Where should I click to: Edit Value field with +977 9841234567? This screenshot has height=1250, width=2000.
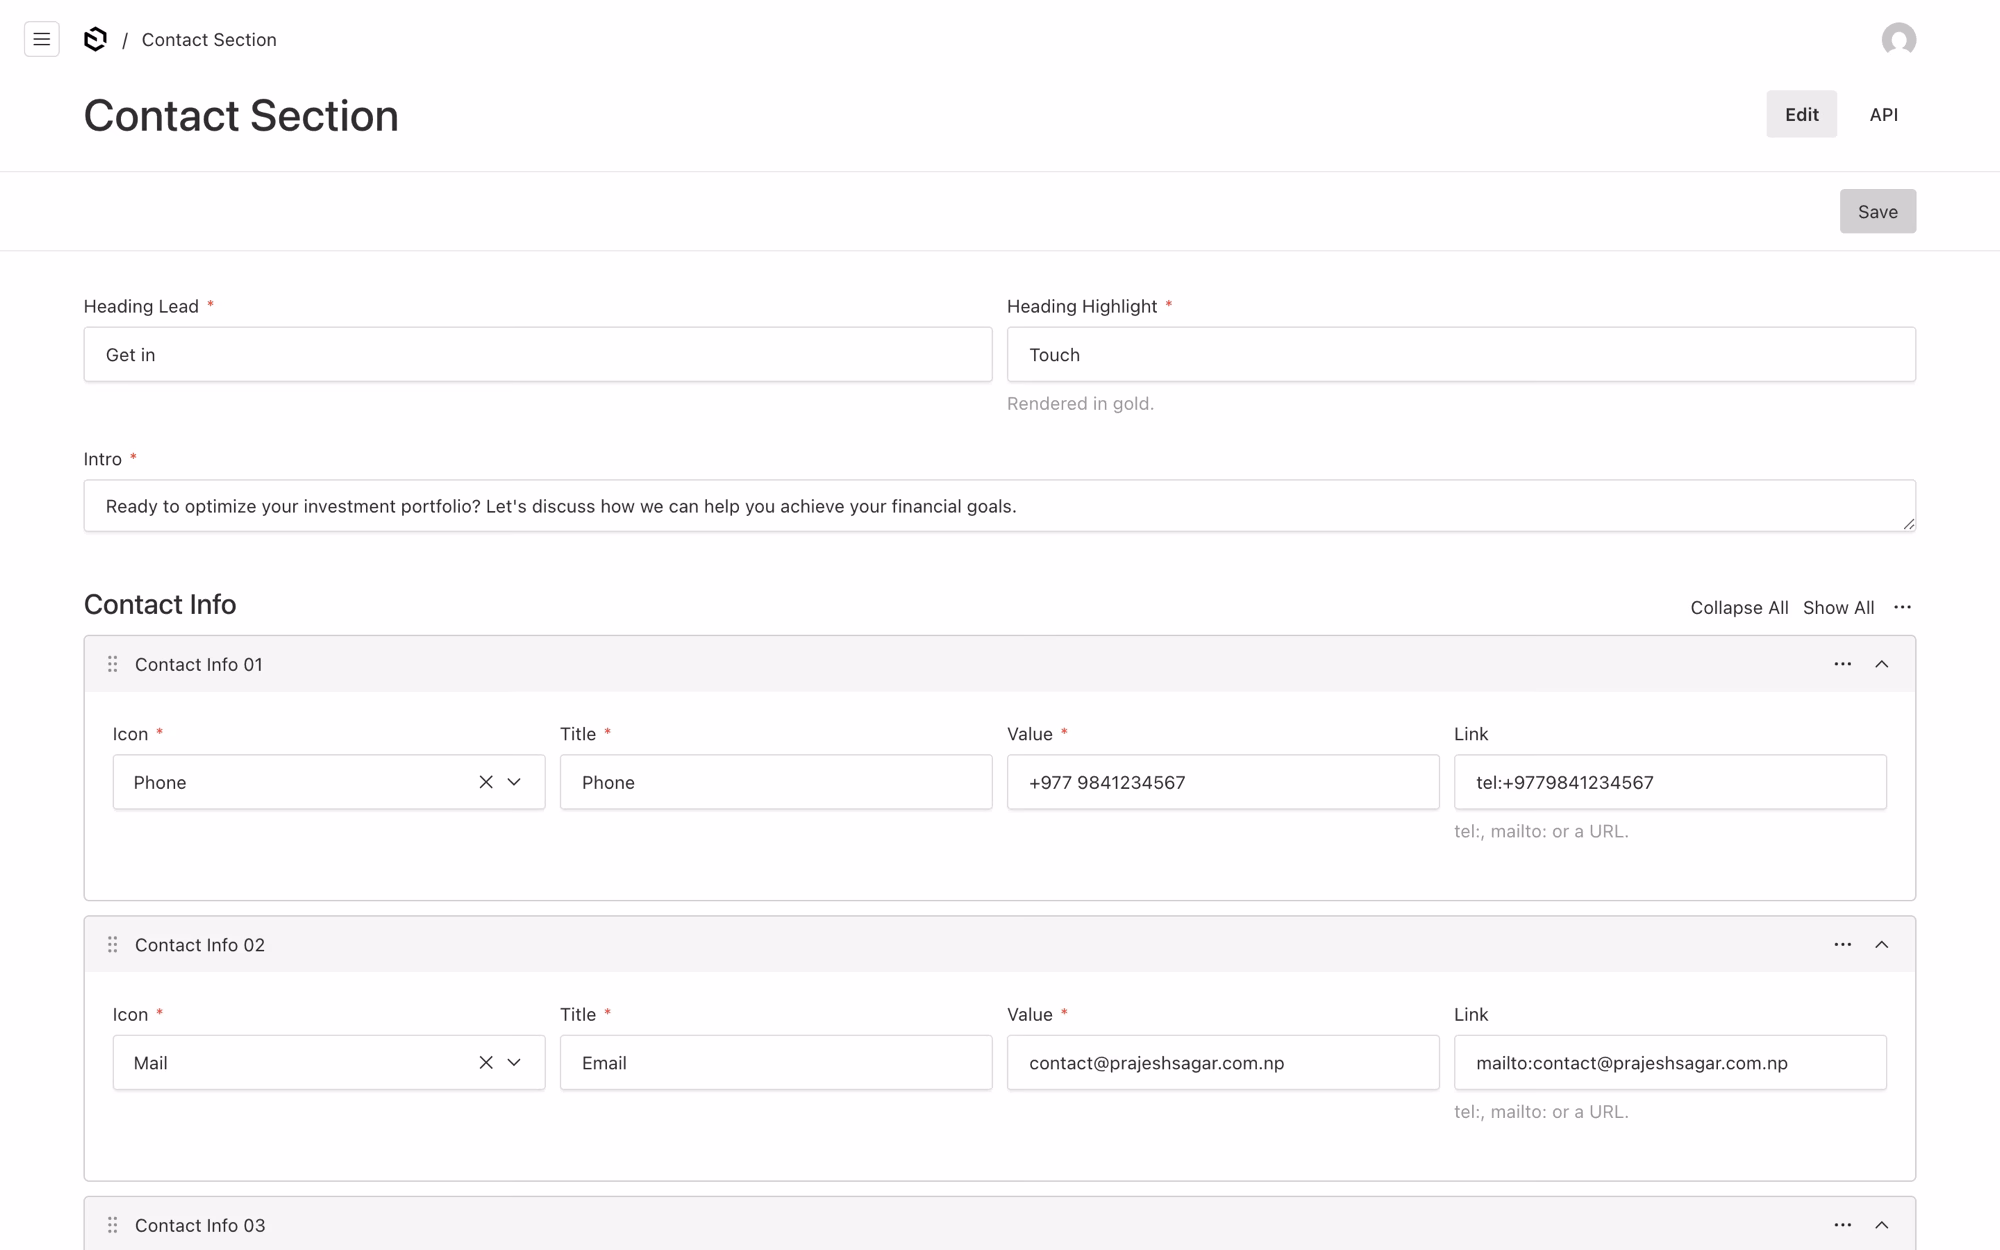pos(1223,782)
